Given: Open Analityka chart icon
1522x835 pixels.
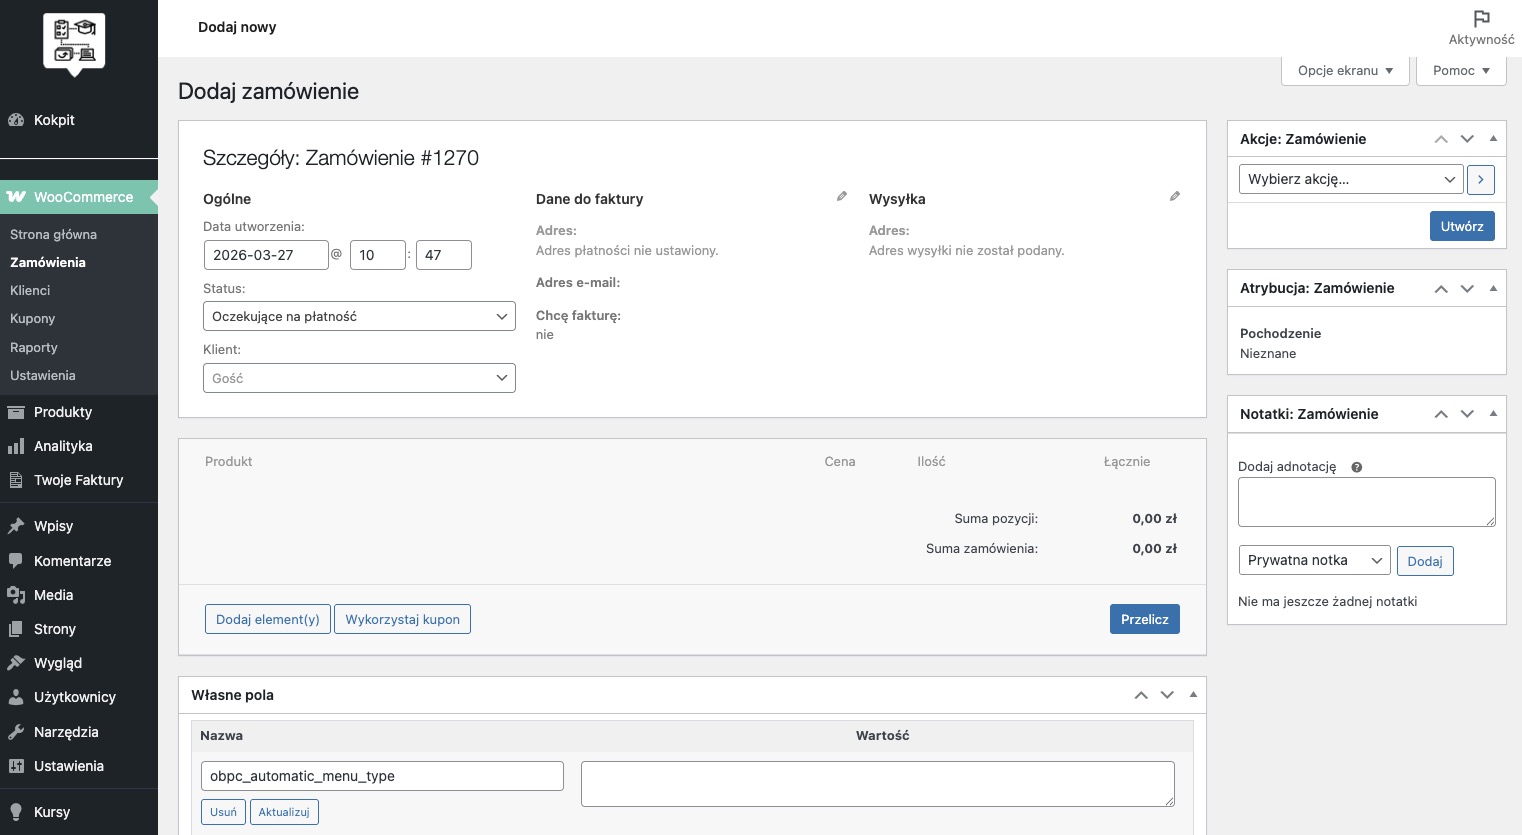Looking at the screenshot, I should pos(16,446).
